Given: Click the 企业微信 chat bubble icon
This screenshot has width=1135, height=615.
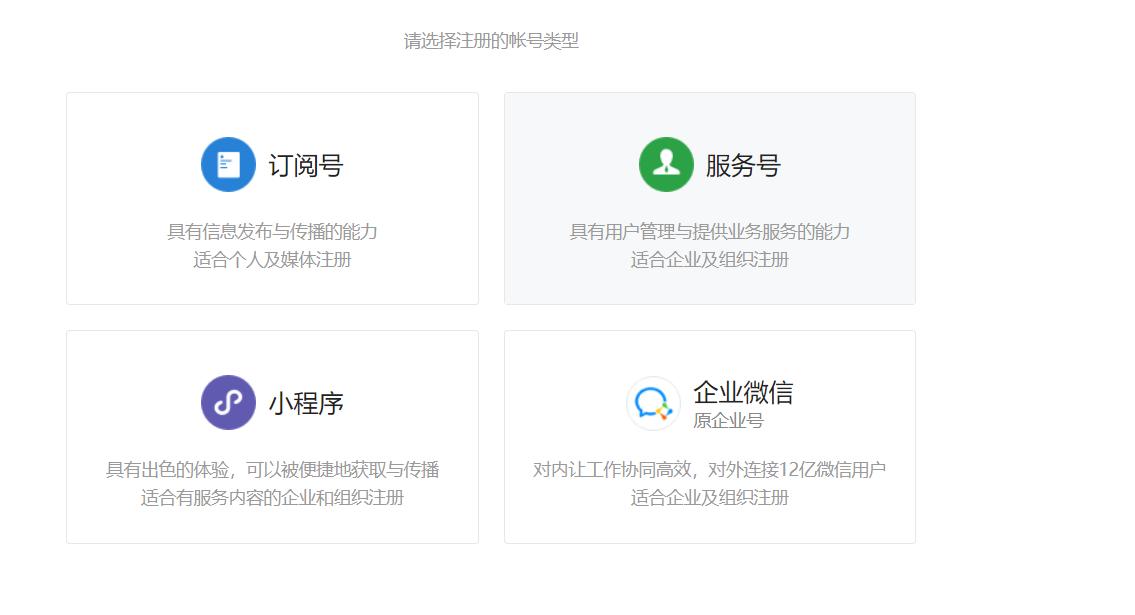Looking at the screenshot, I should tap(651, 401).
